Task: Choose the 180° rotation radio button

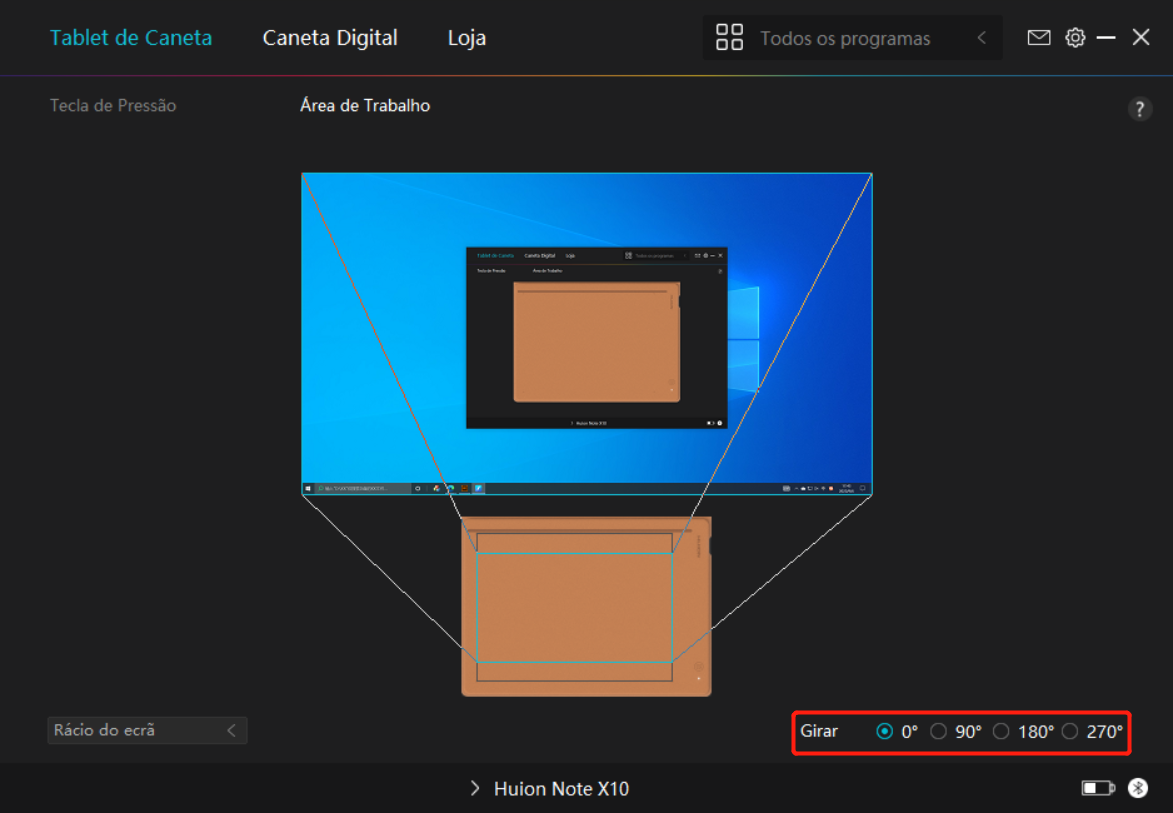Action: tap(1001, 731)
